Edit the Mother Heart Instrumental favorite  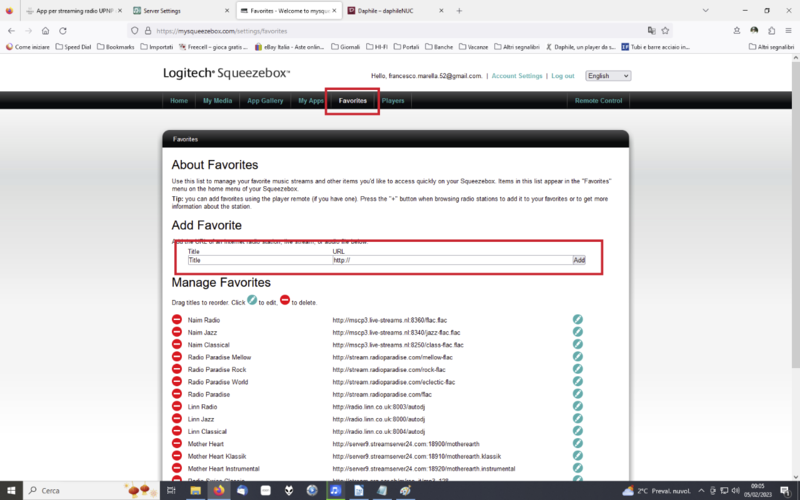(577, 468)
